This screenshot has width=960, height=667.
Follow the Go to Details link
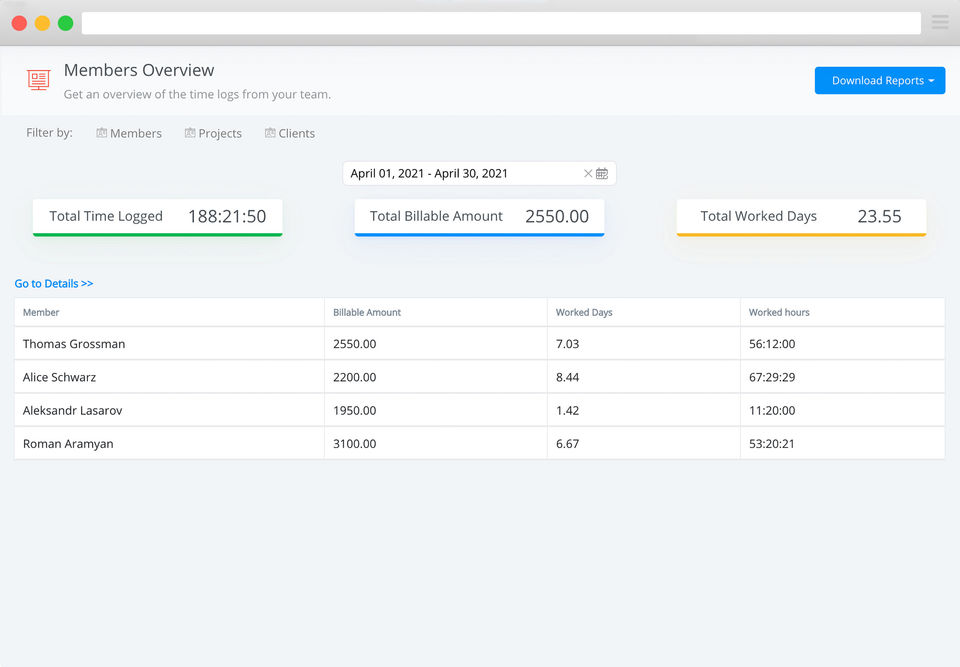pyautogui.click(x=54, y=284)
